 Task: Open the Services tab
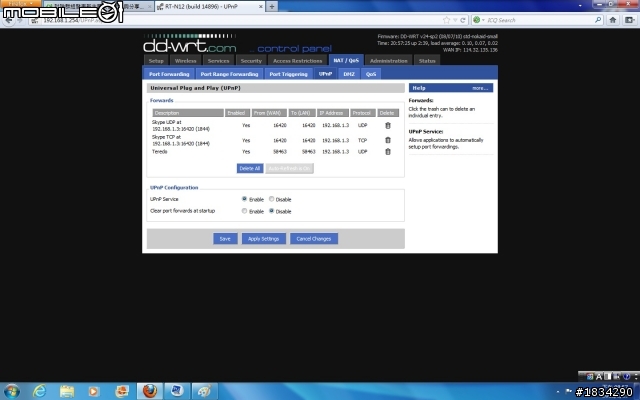point(218,60)
